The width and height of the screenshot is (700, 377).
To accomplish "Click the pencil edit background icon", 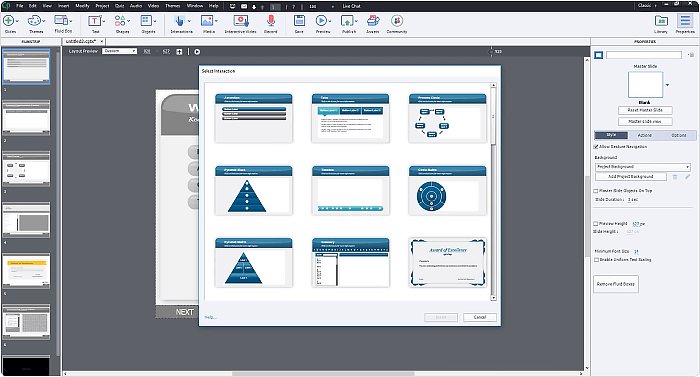I will point(688,177).
